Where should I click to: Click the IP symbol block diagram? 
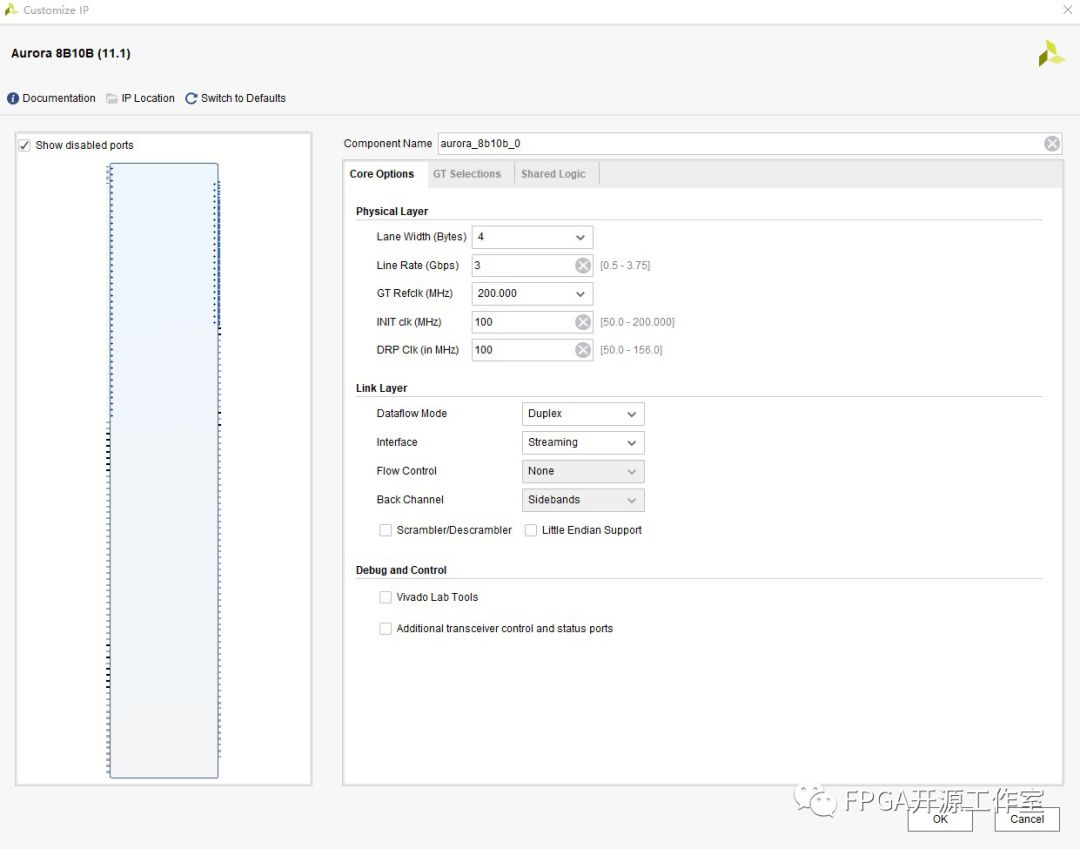pyautogui.click(x=164, y=470)
